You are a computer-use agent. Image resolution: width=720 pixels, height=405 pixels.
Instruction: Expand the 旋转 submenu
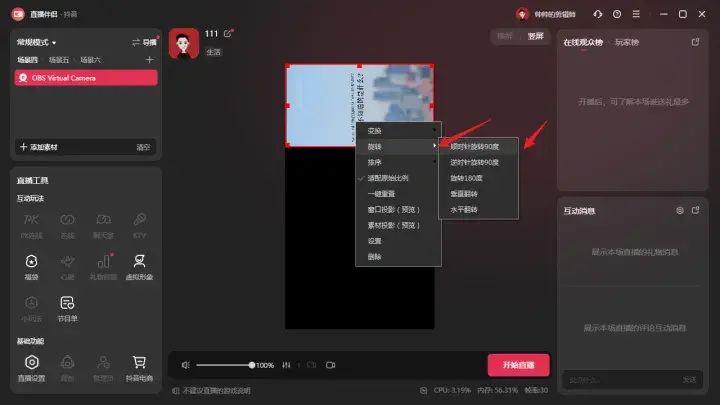point(399,146)
